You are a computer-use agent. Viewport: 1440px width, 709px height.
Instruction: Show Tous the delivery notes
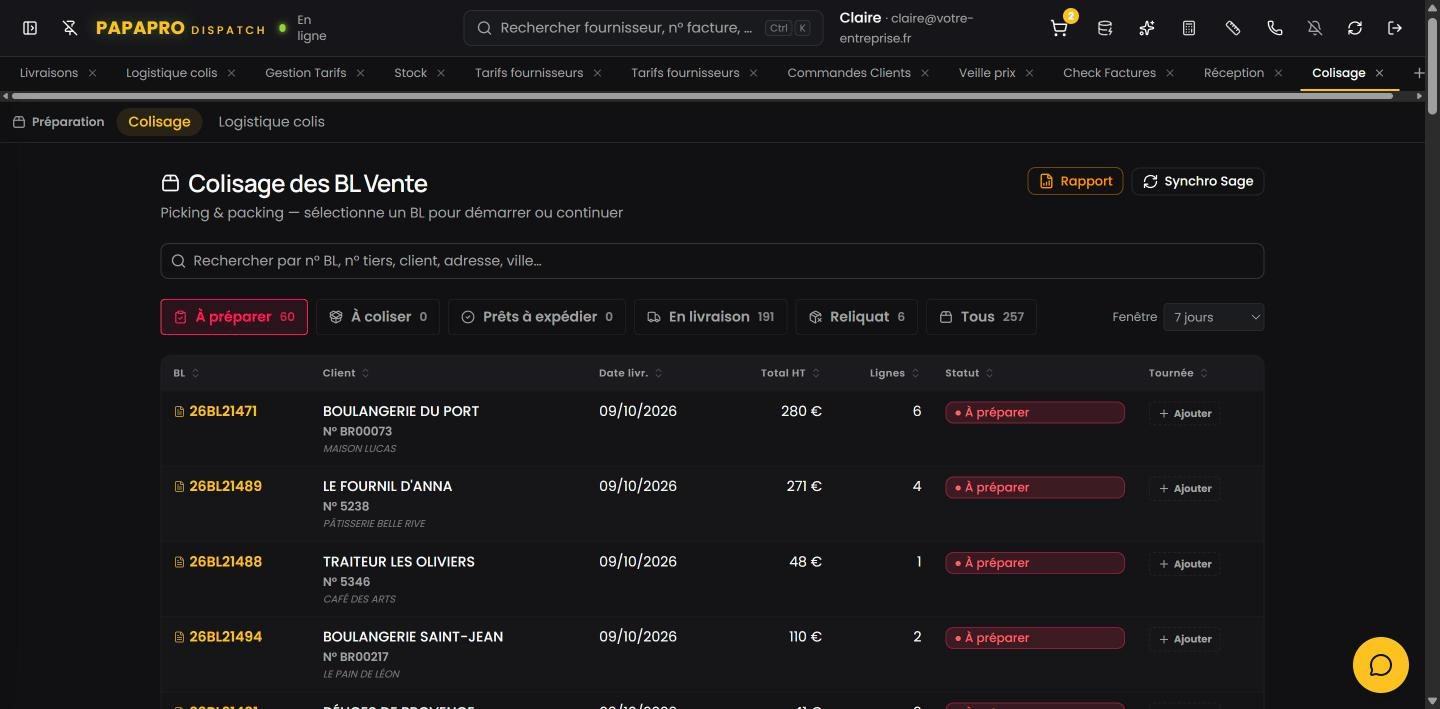point(981,317)
